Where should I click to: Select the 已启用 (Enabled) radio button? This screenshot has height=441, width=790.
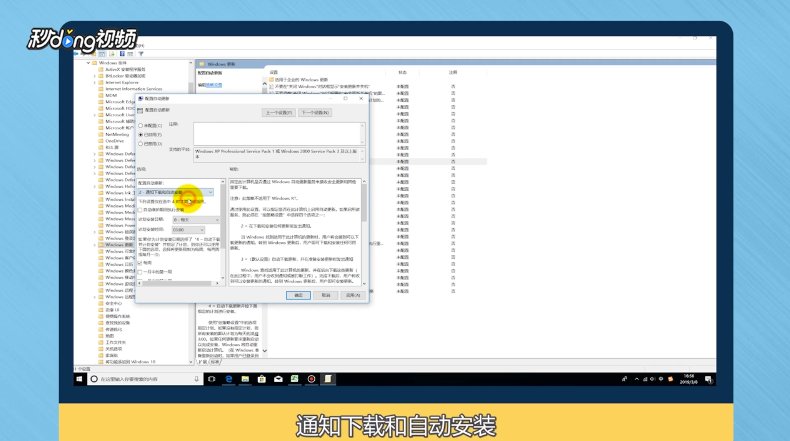coord(141,135)
